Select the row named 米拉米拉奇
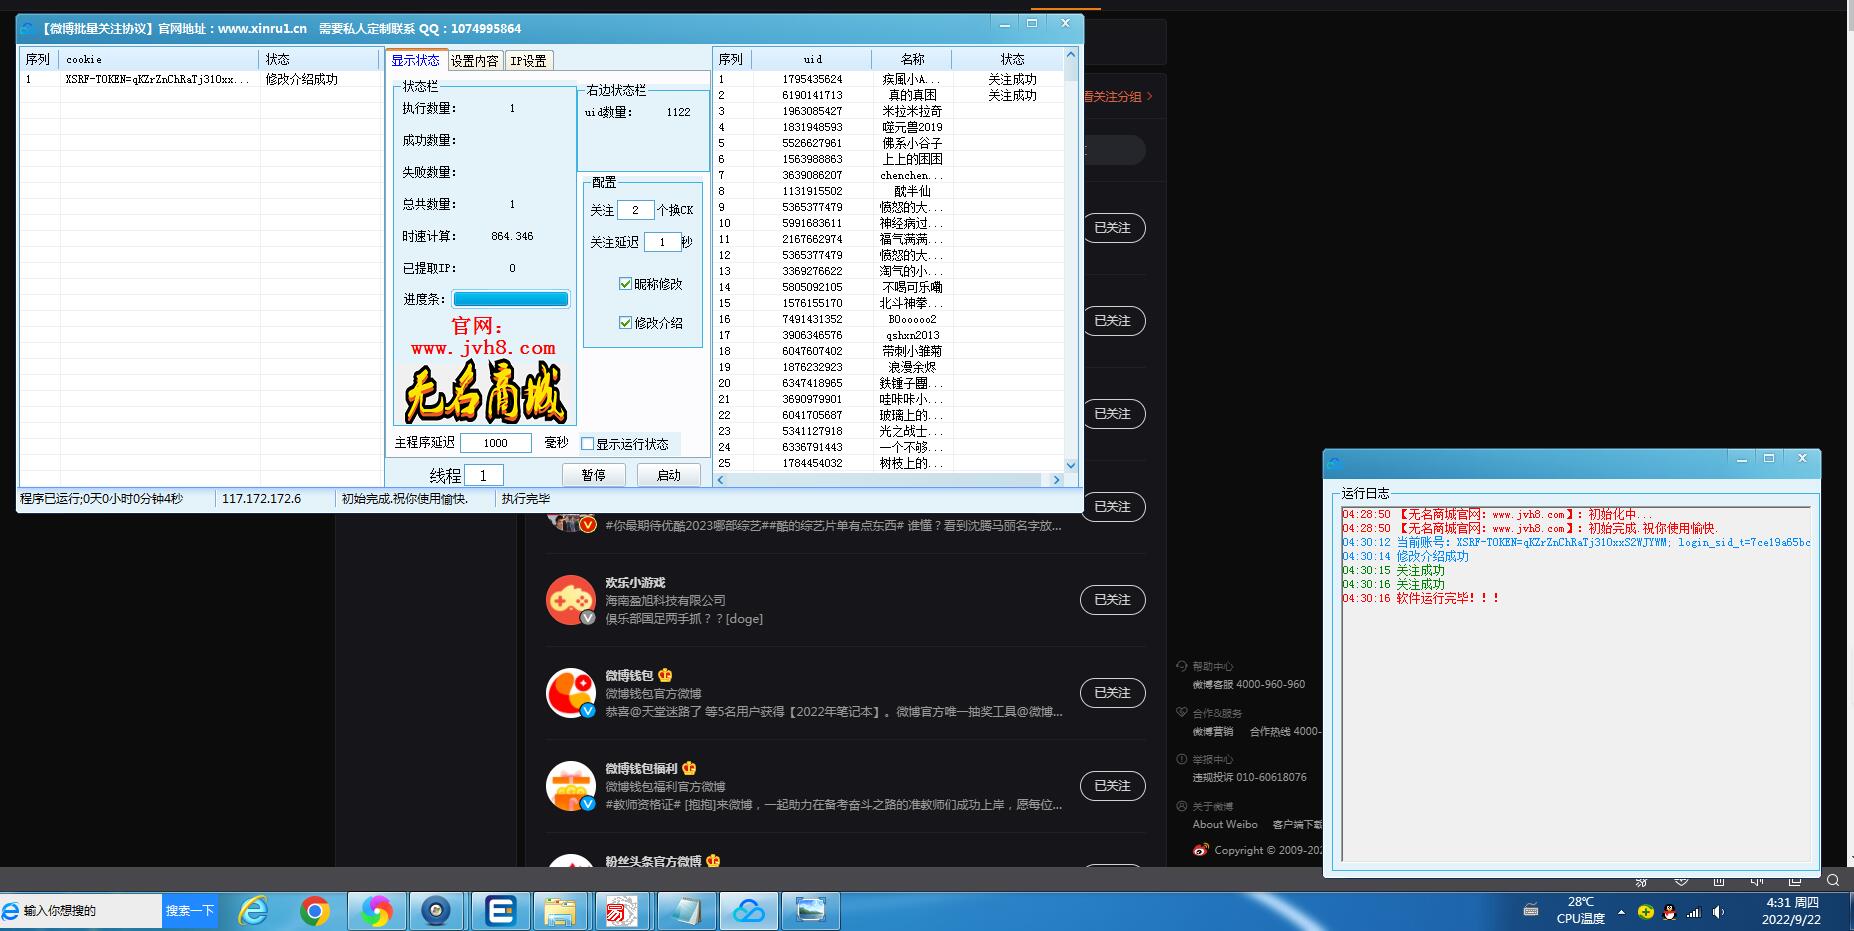 (890, 111)
